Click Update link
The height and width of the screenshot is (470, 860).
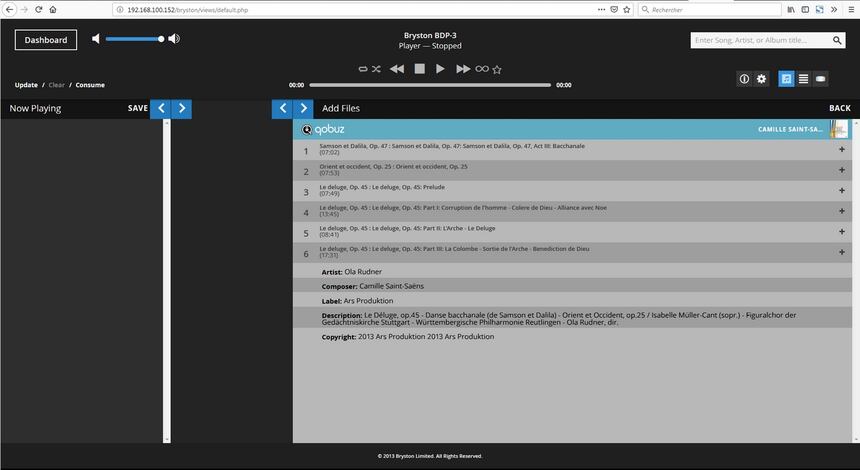click(26, 85)
